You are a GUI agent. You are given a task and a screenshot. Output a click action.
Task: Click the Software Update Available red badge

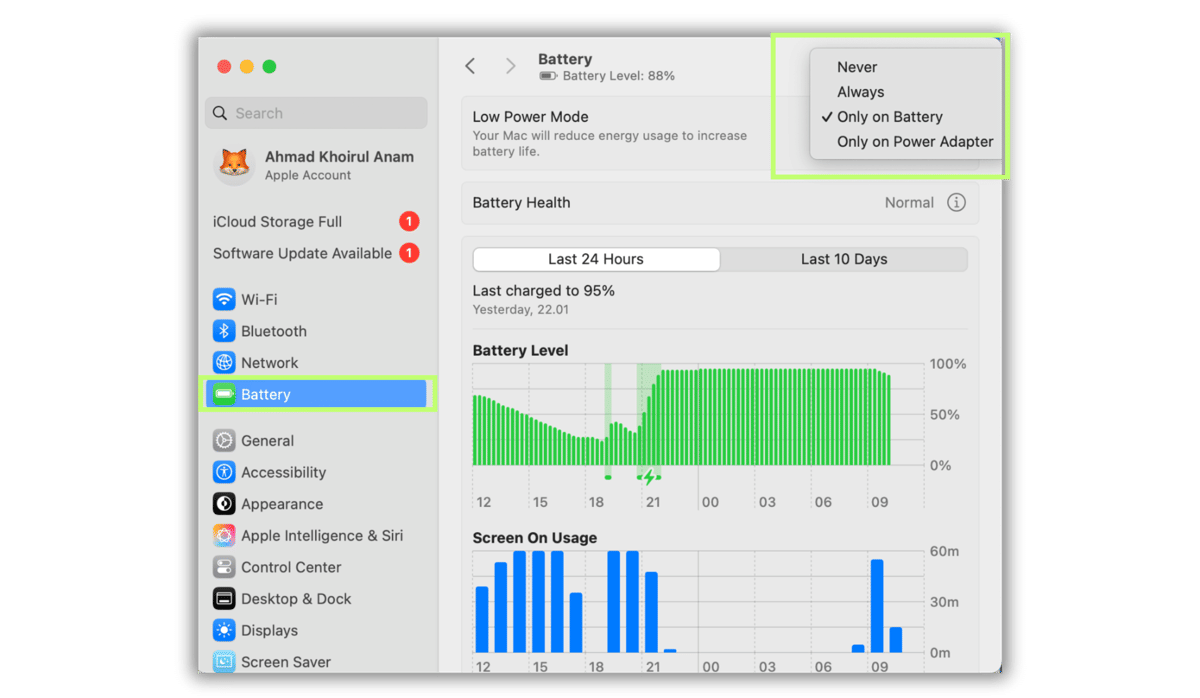(x=409, y=253)
